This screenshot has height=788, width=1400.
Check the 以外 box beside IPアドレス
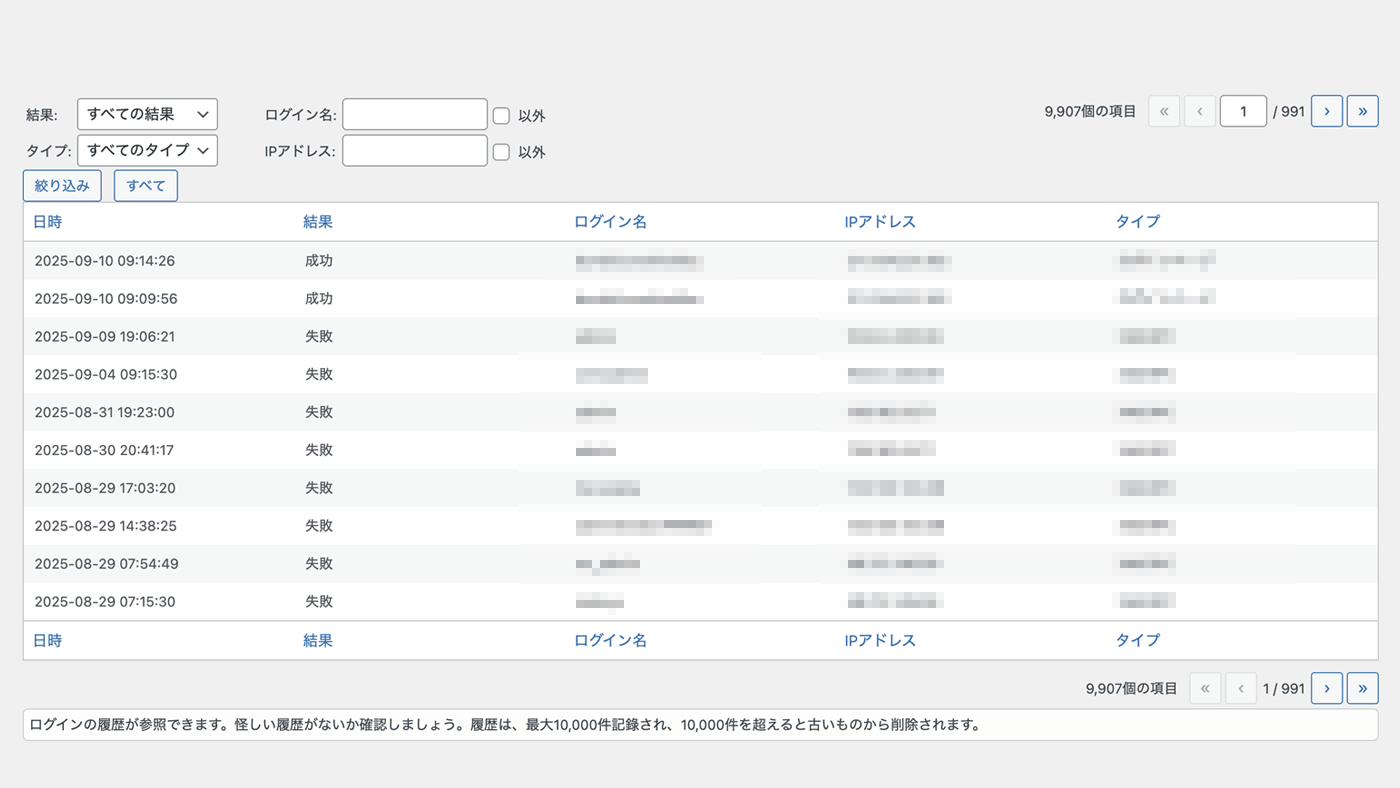501,151
